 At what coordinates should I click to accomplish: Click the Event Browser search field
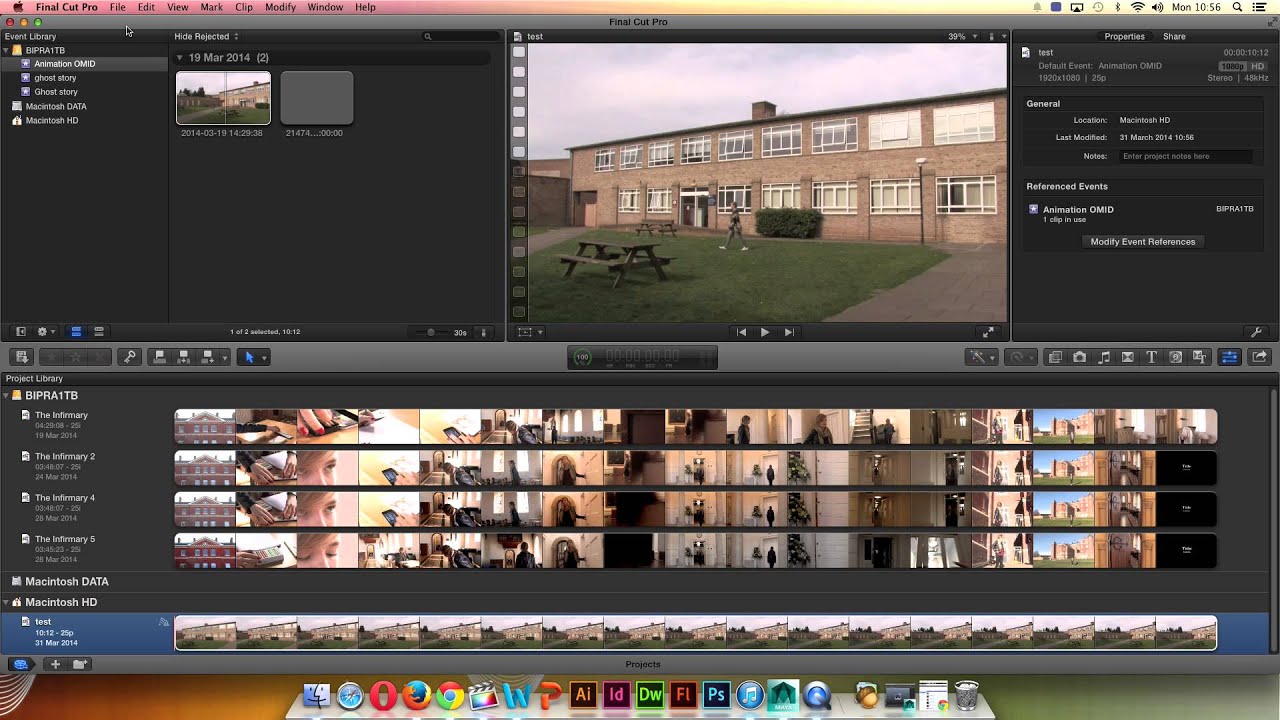pyautogui.click(x=460, y=37)
